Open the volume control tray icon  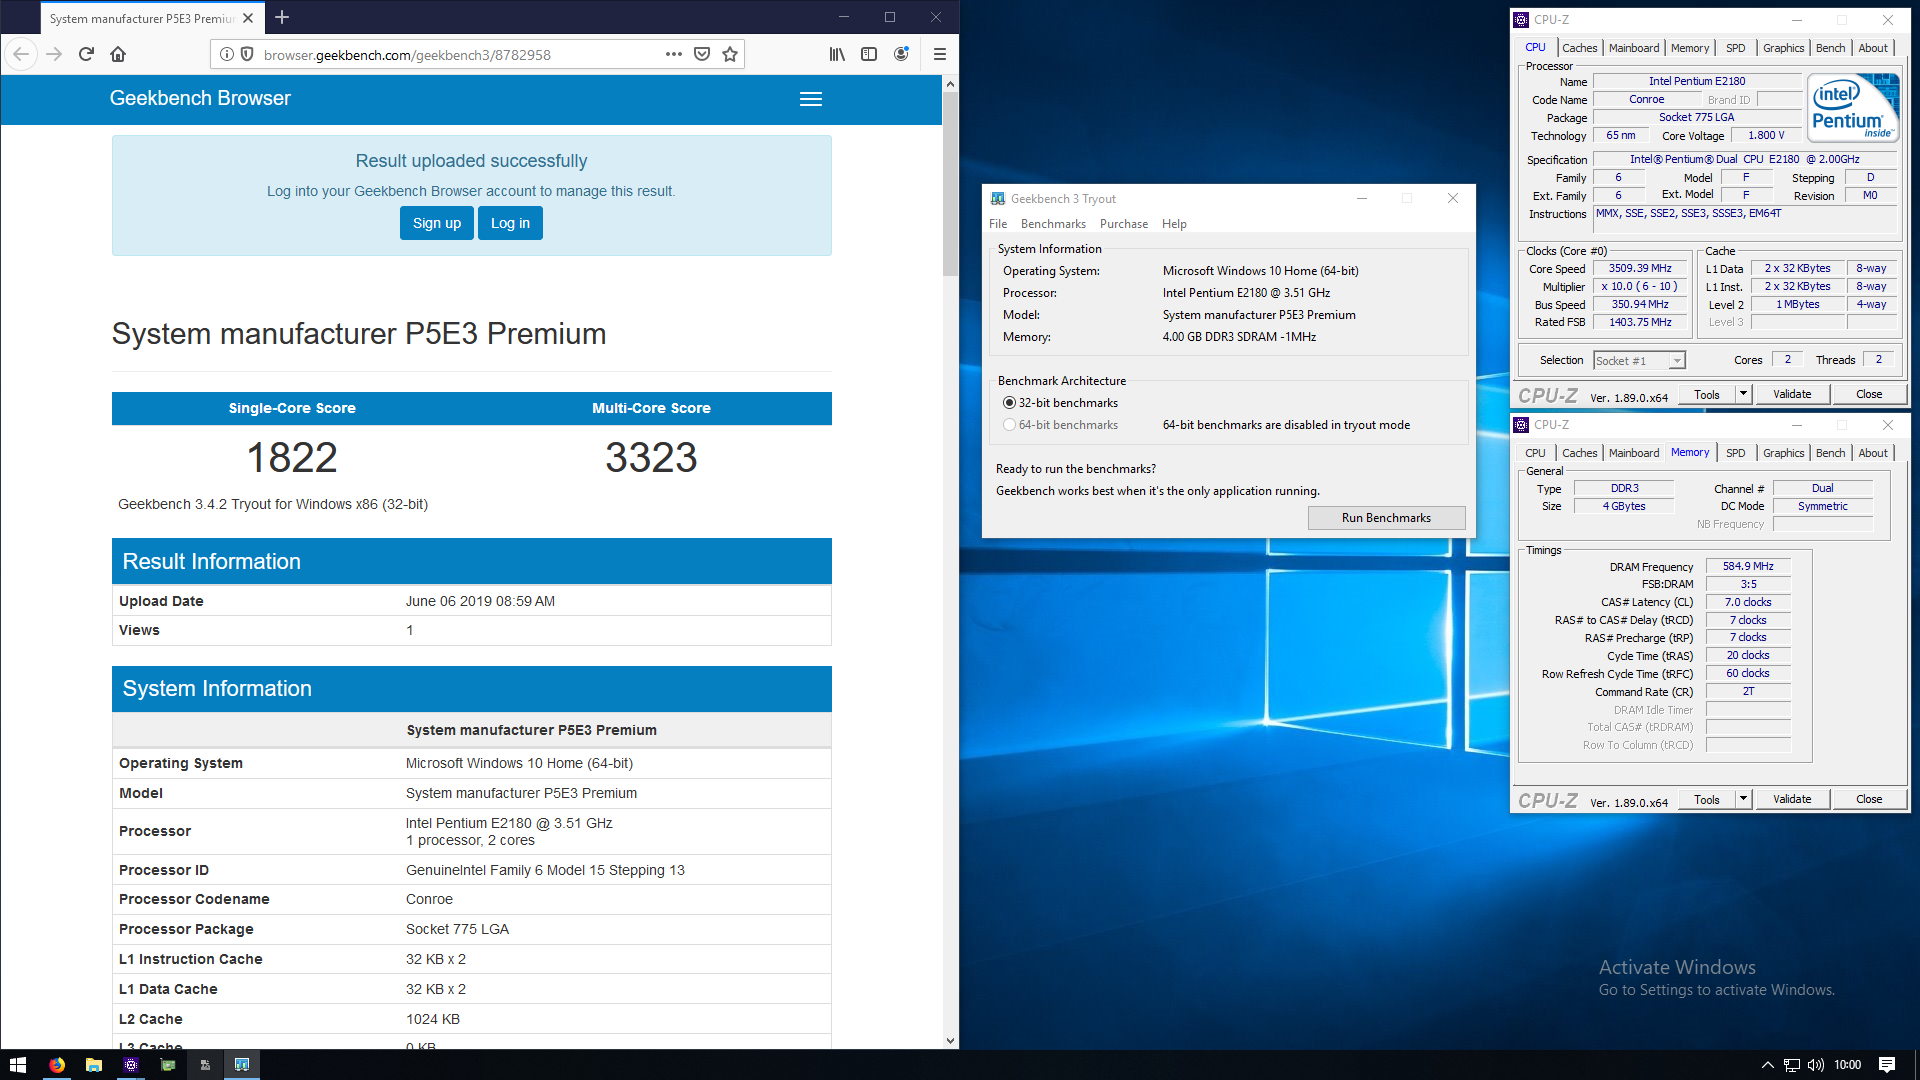[x=1816, y=1065]
